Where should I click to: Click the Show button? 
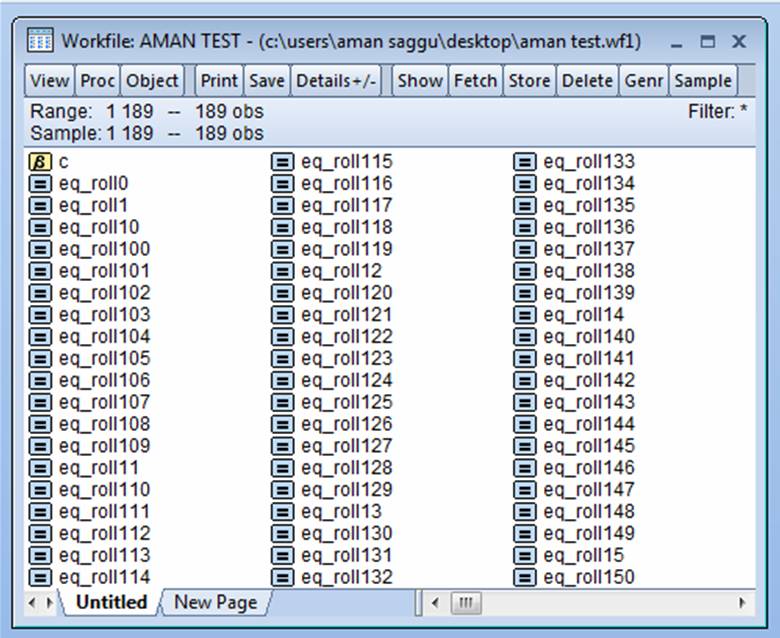[420, 81]
